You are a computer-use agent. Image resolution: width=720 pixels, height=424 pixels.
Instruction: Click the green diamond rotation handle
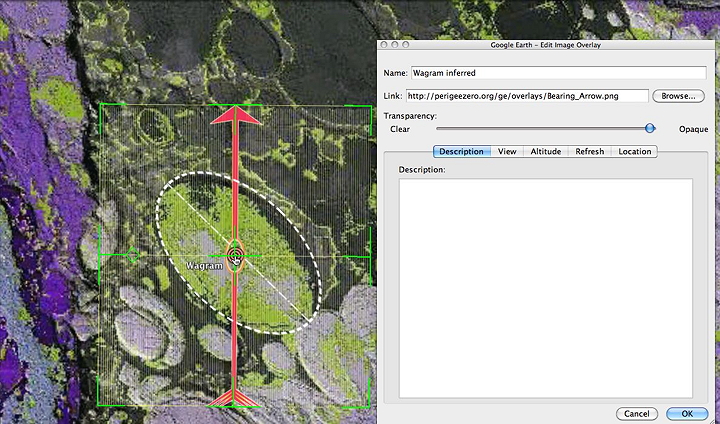[132, 256]
